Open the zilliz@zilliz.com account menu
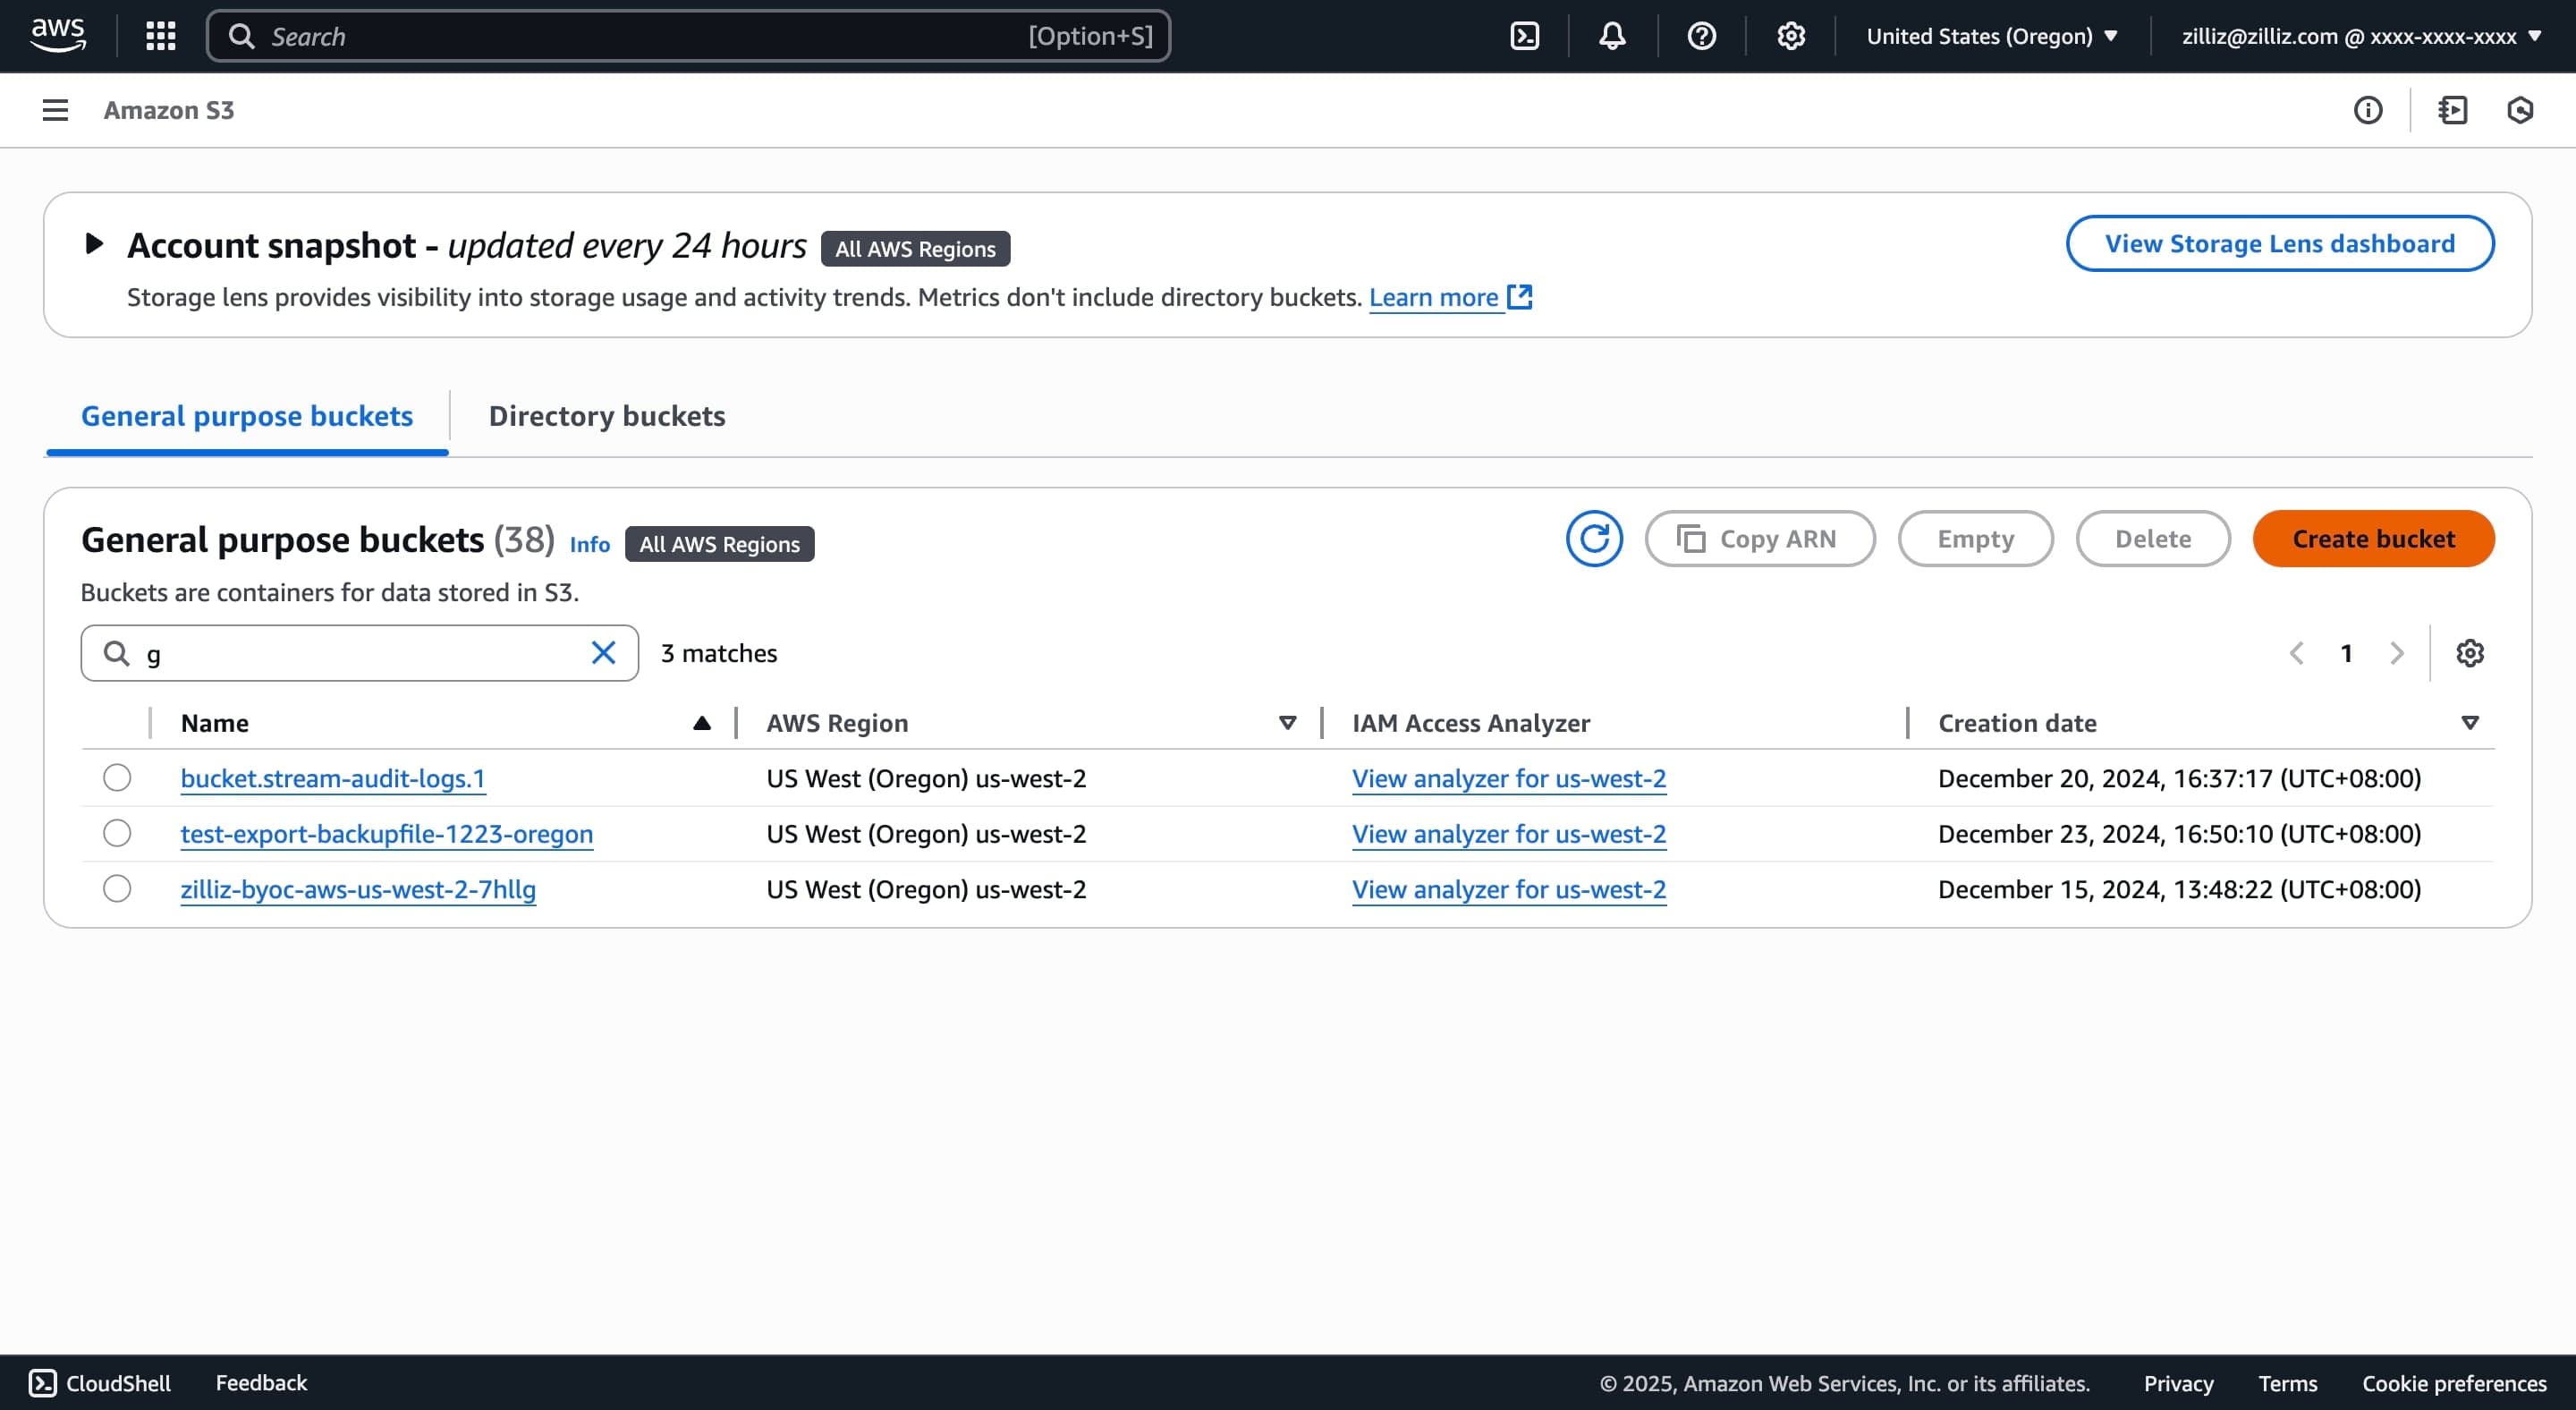The image size is (2576, 1410). click(x=2361, y=36)
